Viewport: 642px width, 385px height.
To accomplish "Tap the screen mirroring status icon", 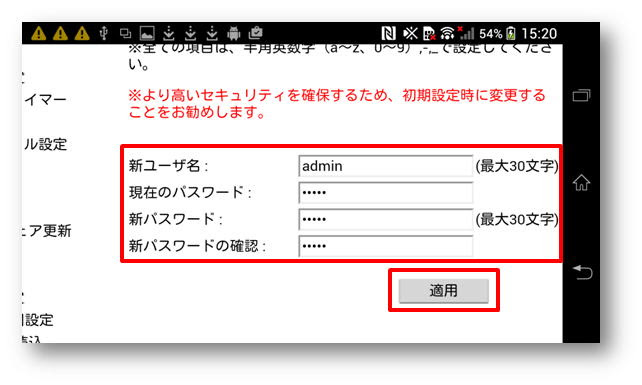I will [125, 33].
